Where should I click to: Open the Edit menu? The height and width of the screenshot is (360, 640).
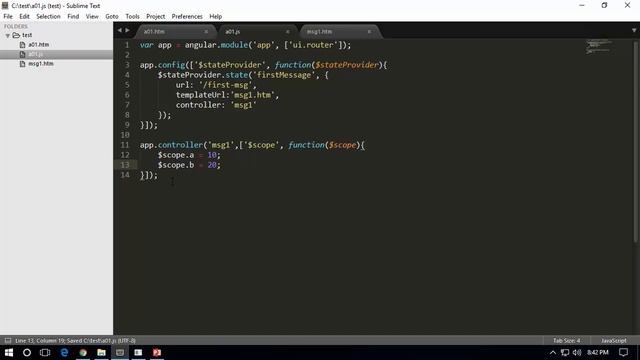point(24,16)
